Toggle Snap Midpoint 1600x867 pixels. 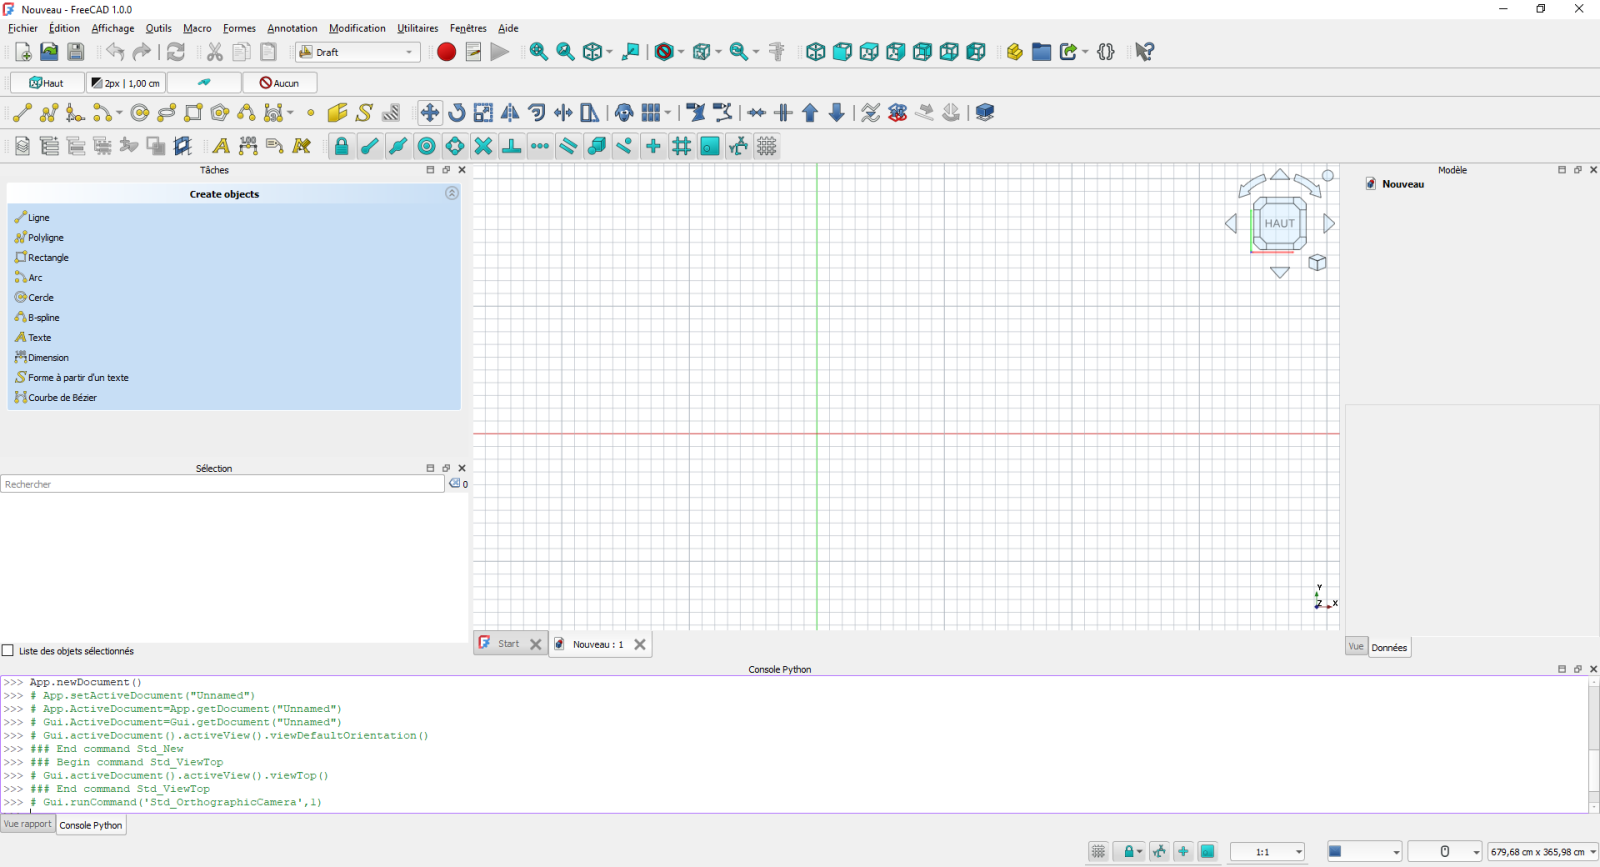tap(398, 146)
